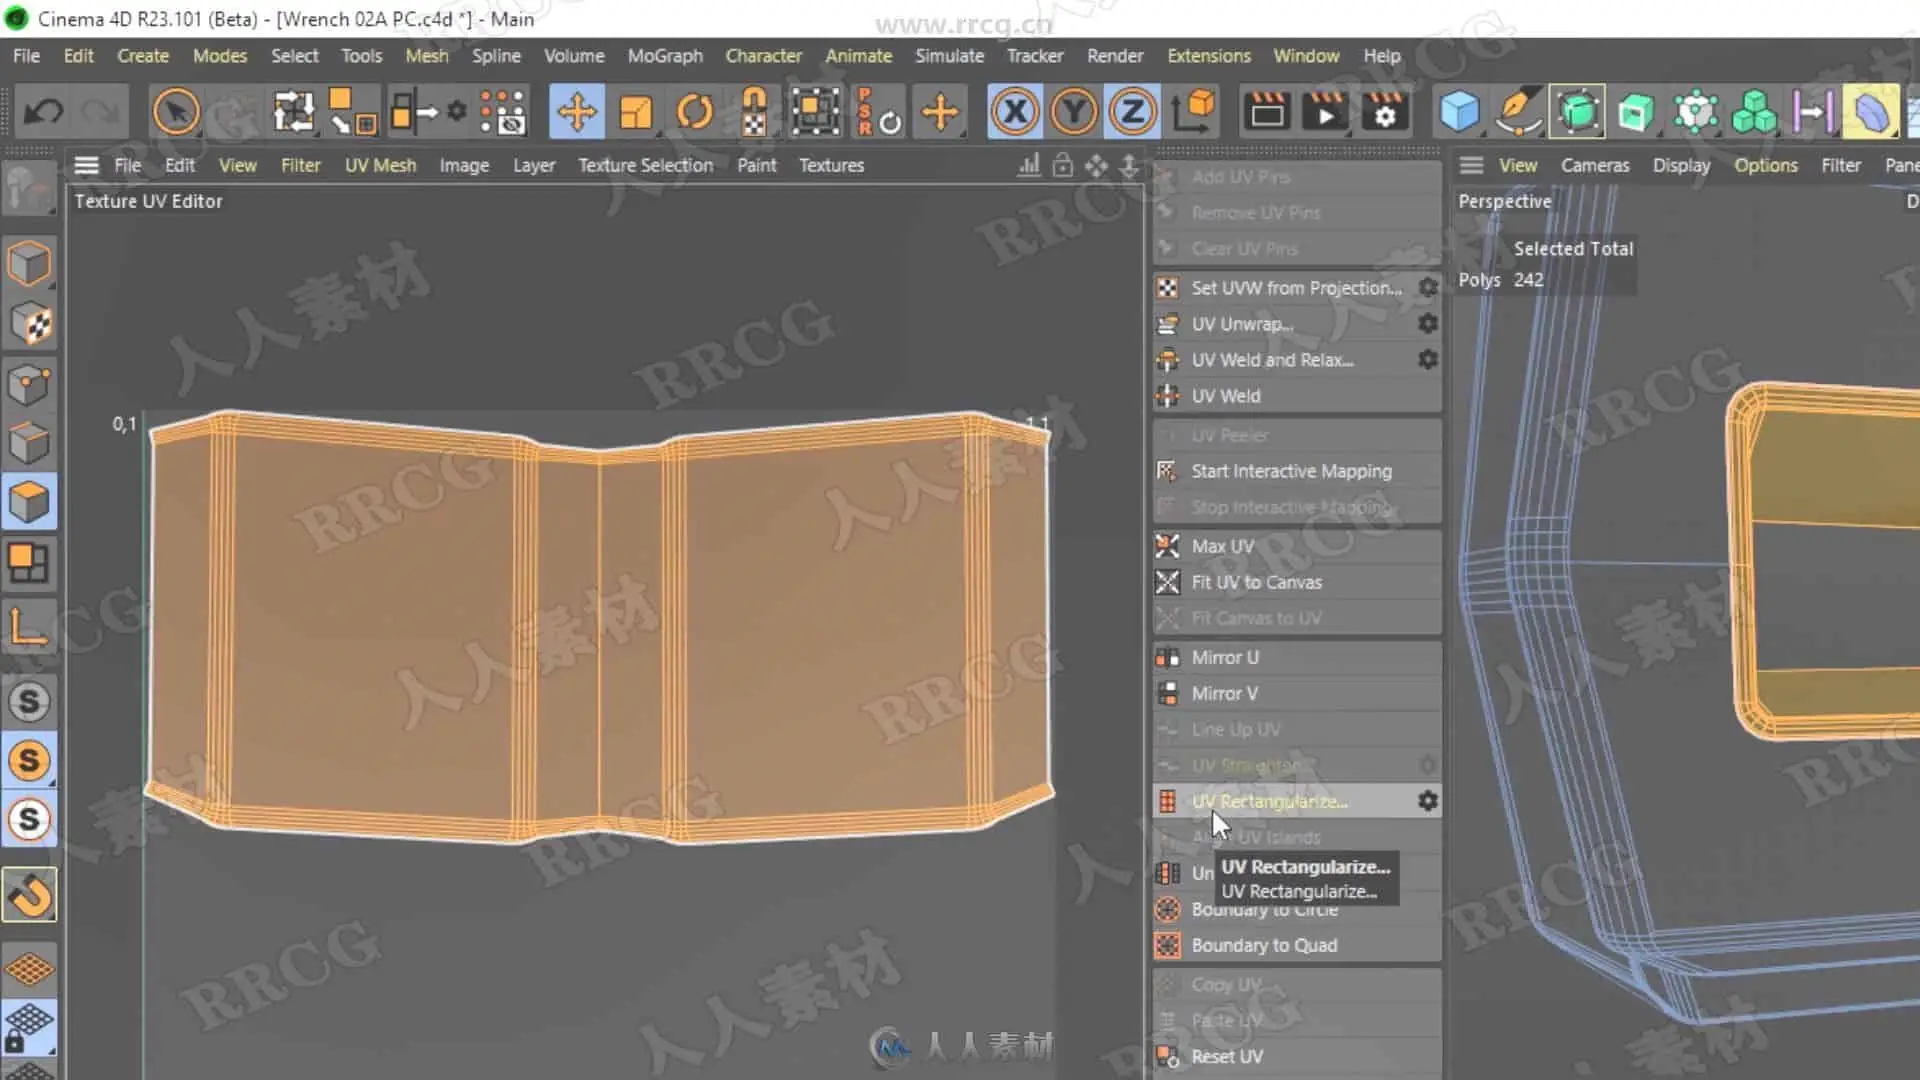
Task: Click the Boundary to Quad command
Action: click(1263, 945)
